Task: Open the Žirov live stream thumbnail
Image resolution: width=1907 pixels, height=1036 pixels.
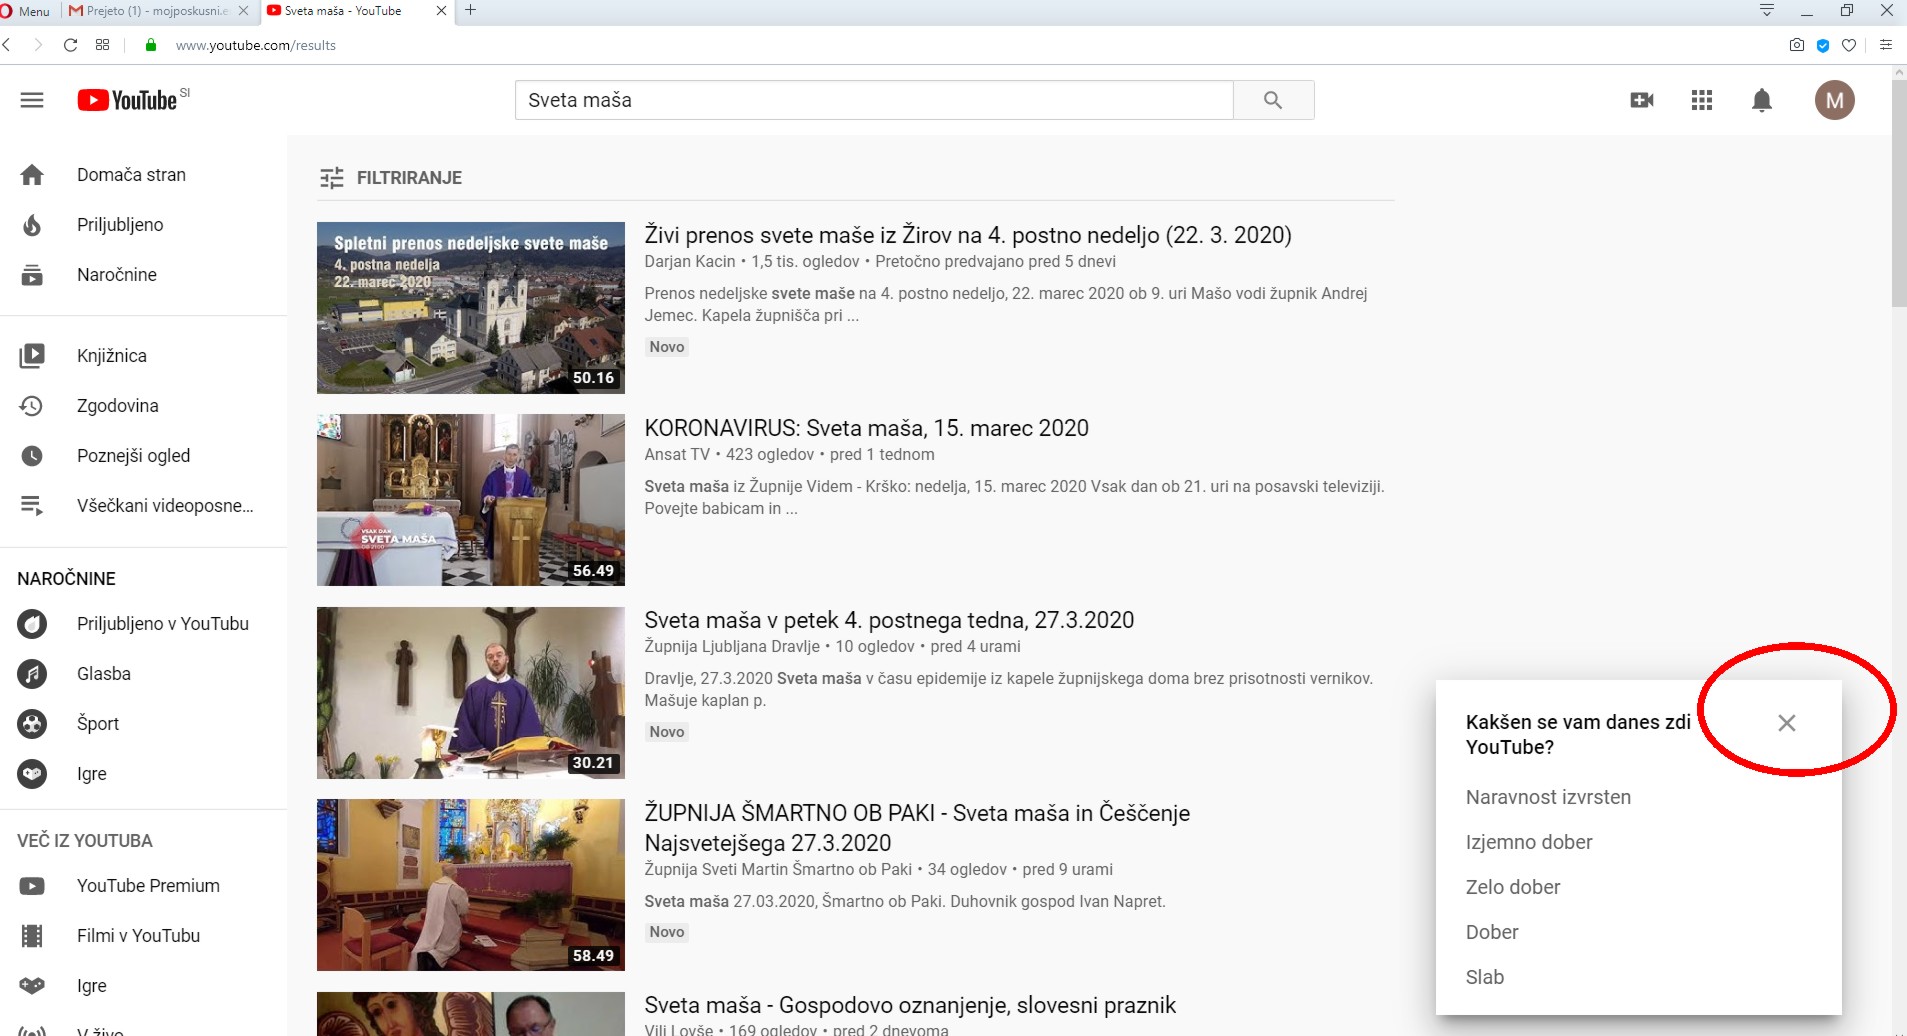Action: pos(470,308)
